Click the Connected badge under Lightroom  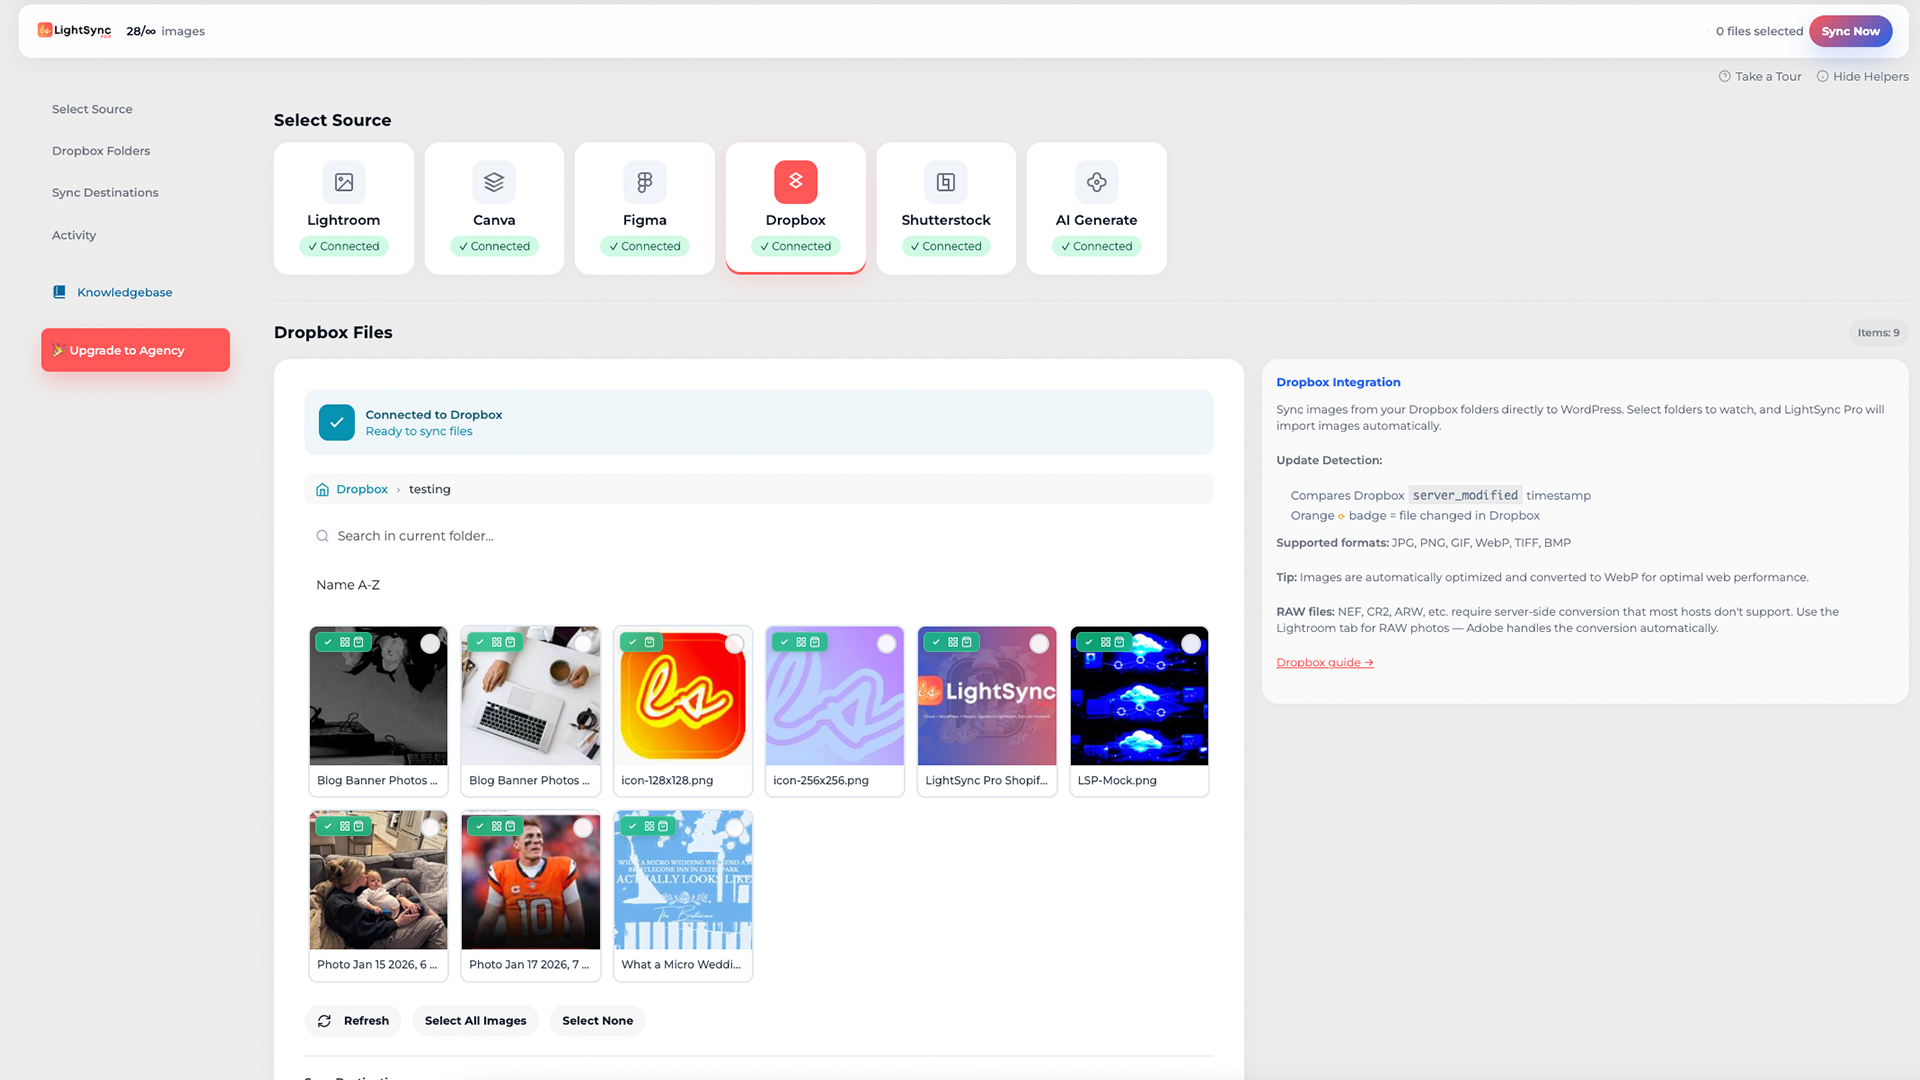click(343, 246)
